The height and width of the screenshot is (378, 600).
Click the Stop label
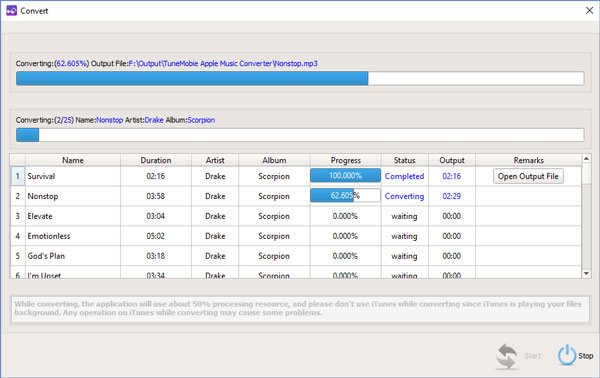pyautogui.click(x=585, y=356)
